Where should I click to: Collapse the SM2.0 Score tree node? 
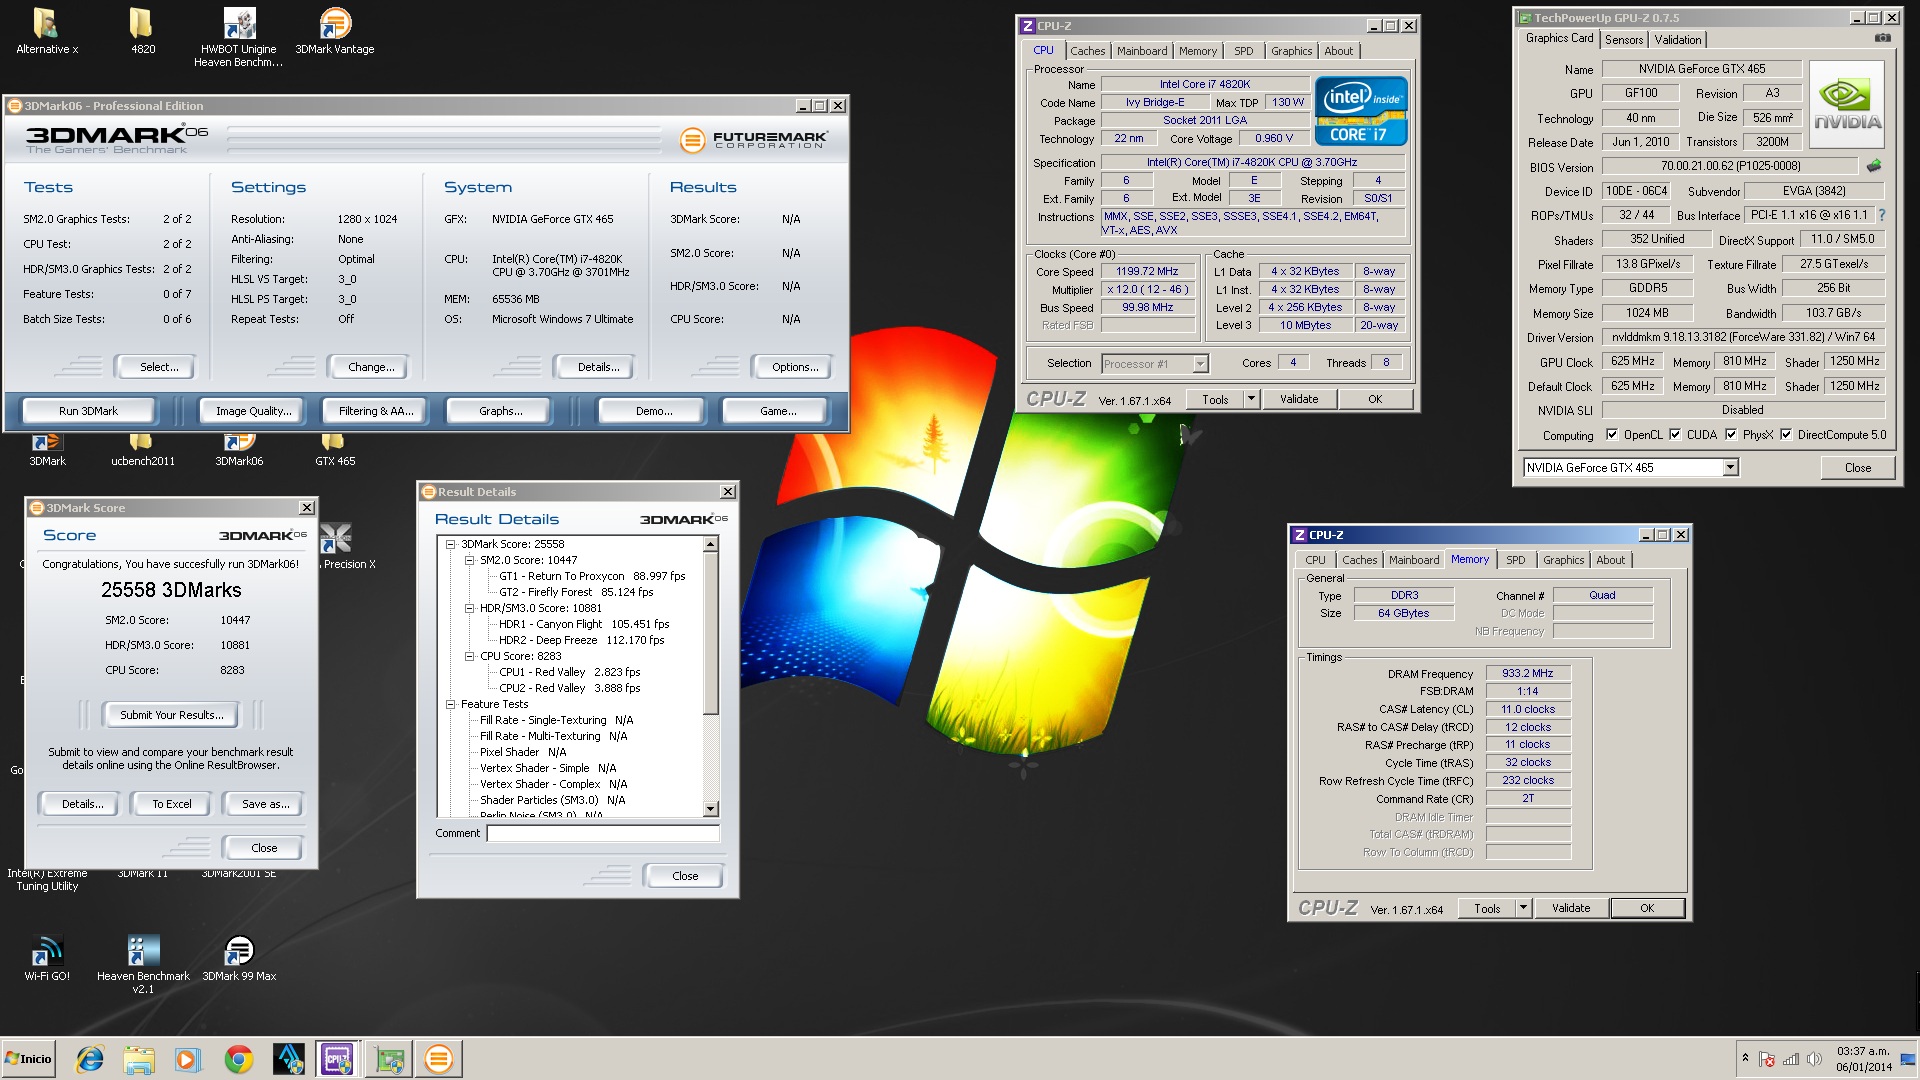(469, 560)
